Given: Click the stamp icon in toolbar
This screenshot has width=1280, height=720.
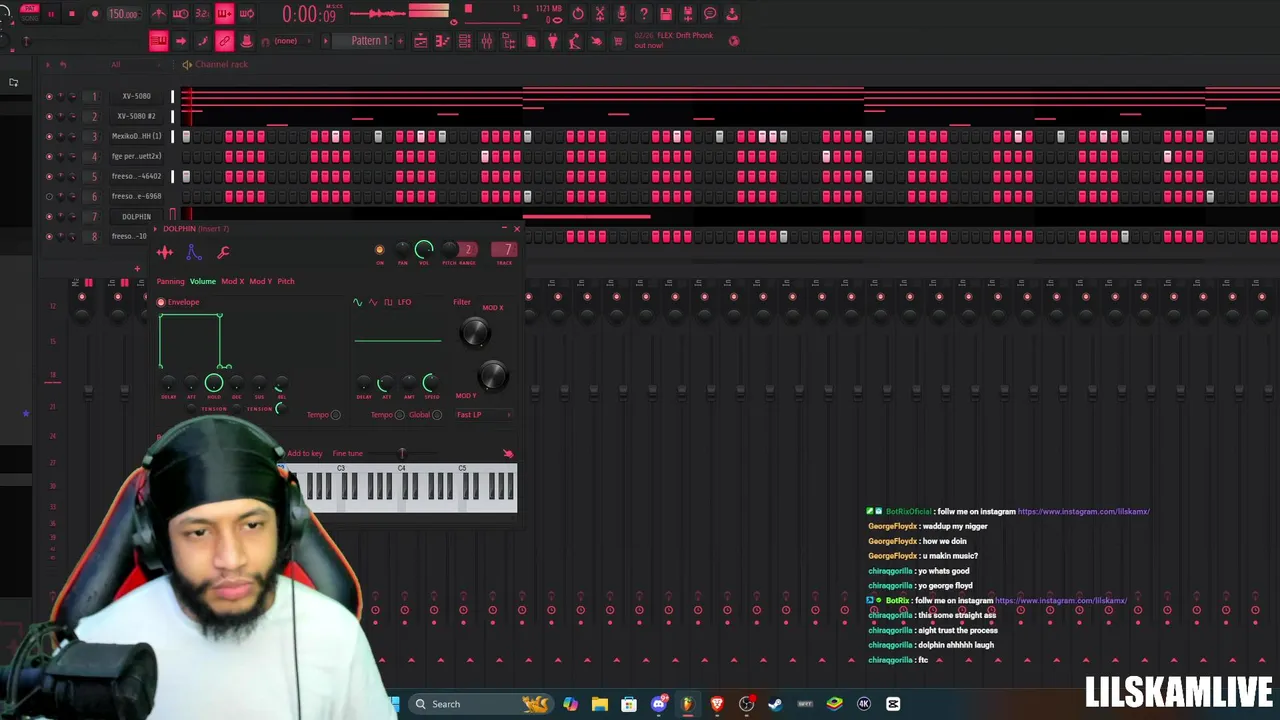Looking at the screenshot, I should [x=246, y=41].
